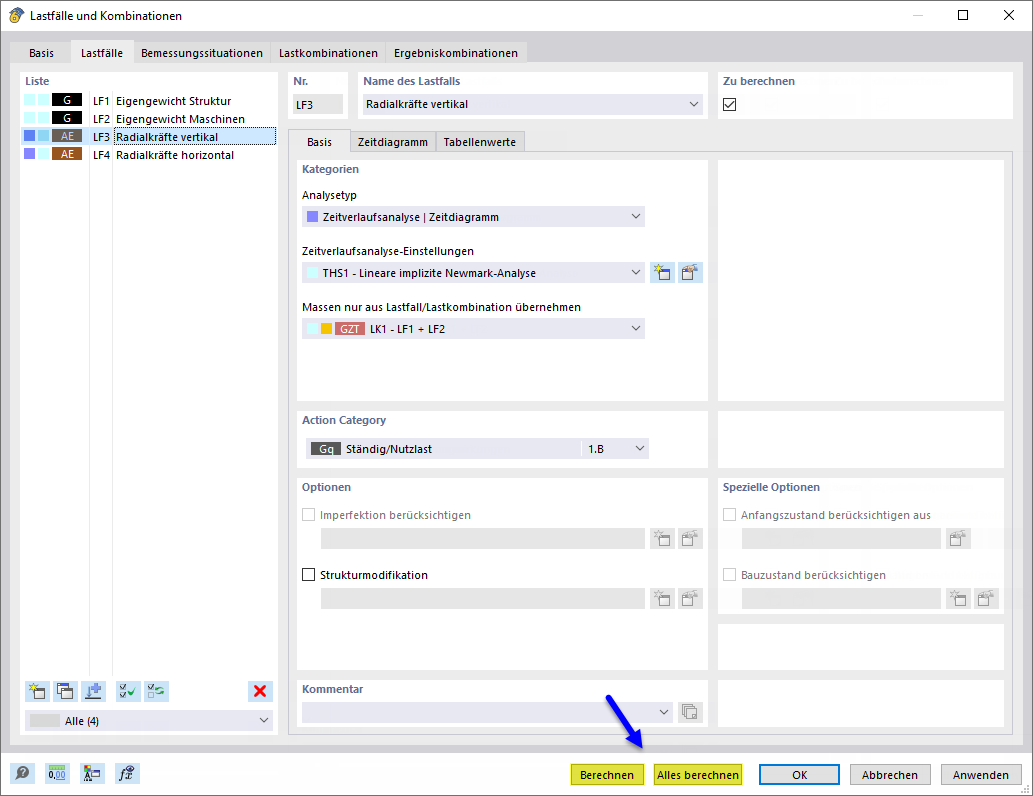Select LF3 Radialkräfte vertikal in the list
The width and height of the screenshot is (1033, 796).
click(x=149, y=136)
